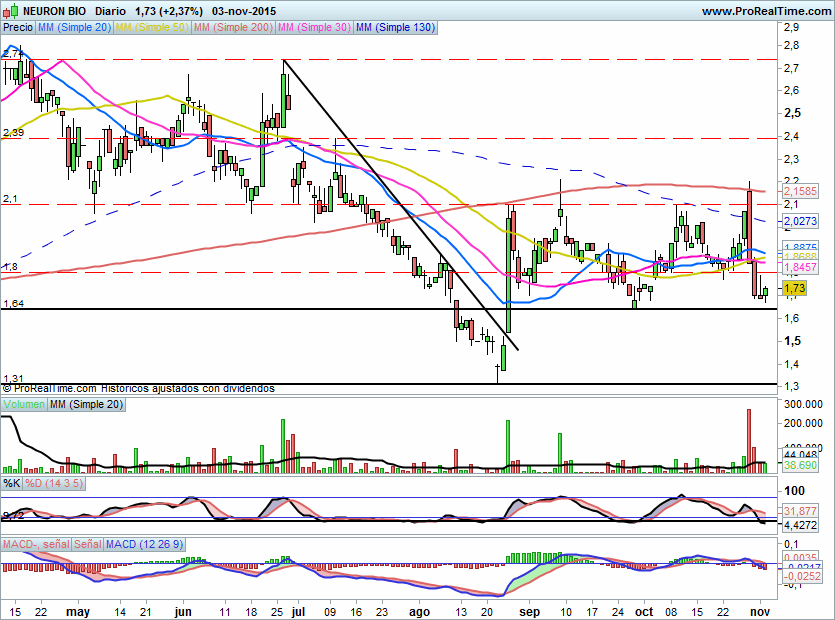Click the bold 2,5 price axis label

[792, 113]
